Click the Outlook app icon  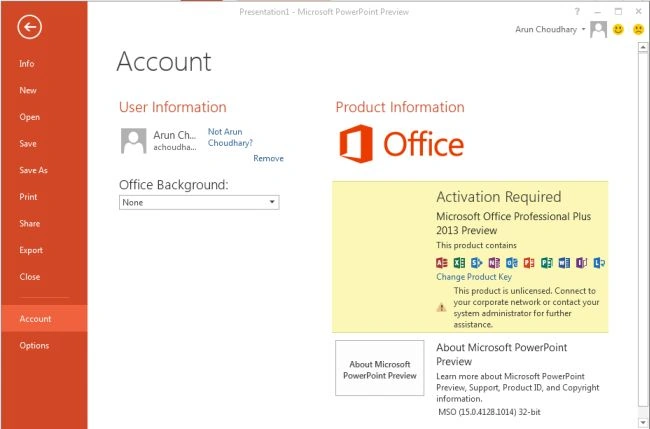[512, 263]
